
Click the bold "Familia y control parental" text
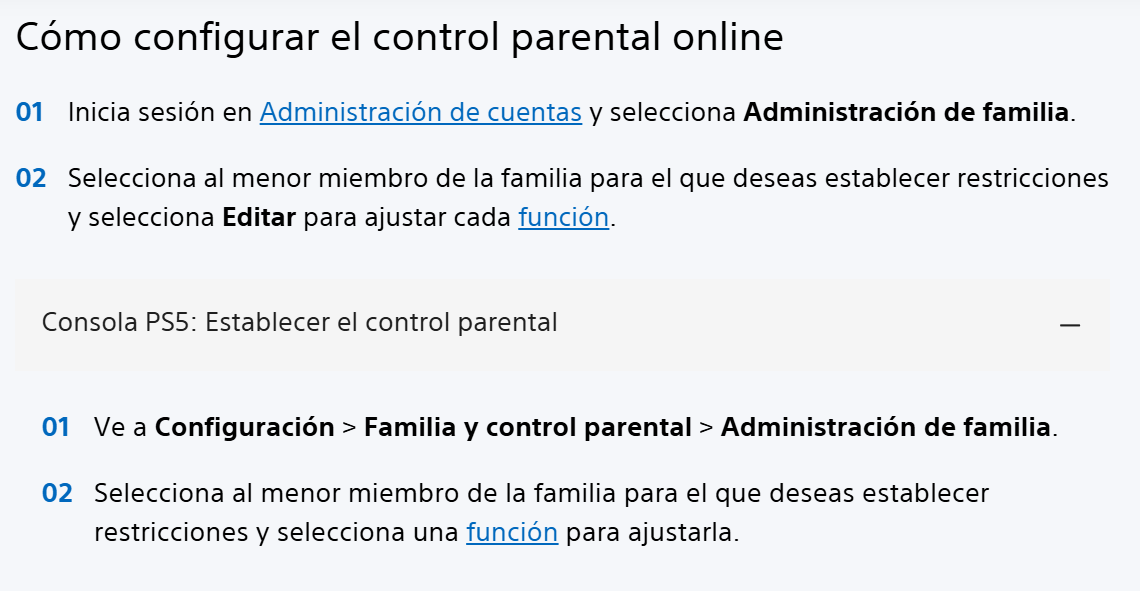pyautogui.click(x=527, y=427)
